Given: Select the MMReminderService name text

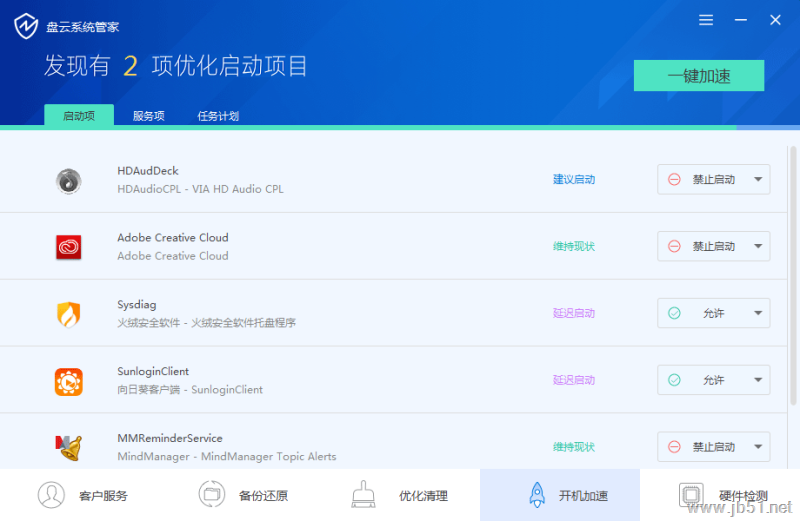Looking at the screenshot, I should [x=170, y=438].
